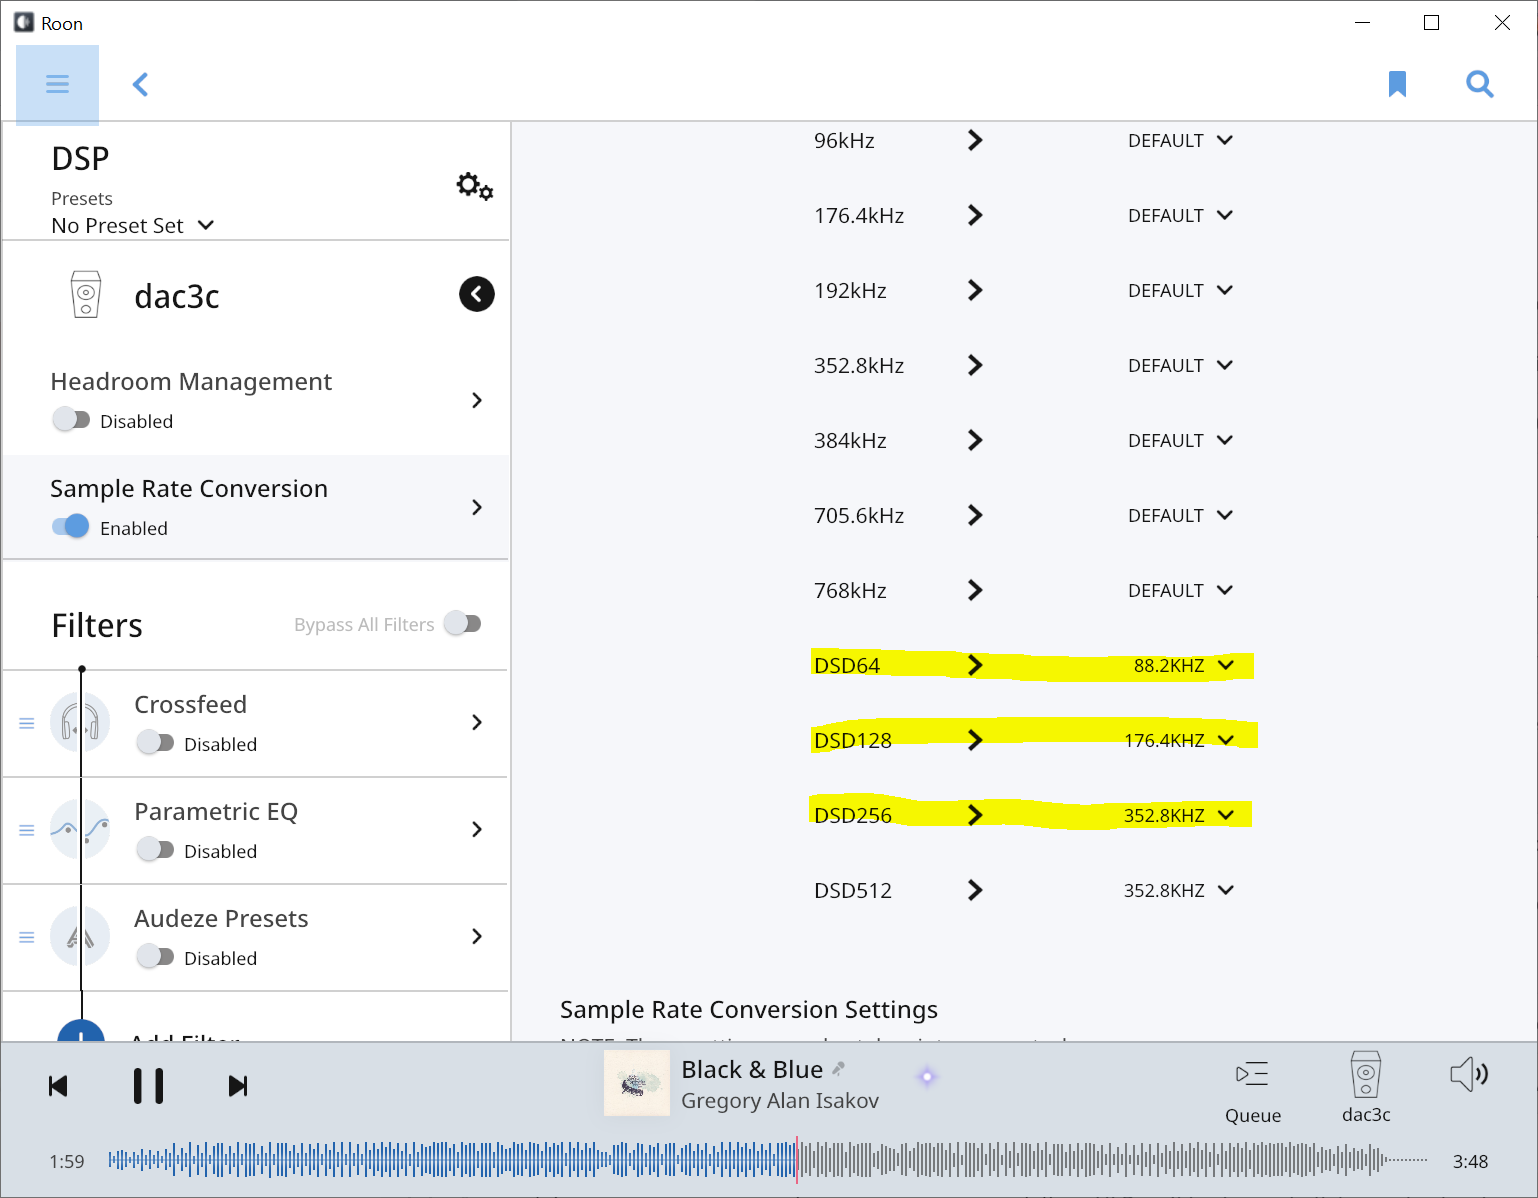Screen dimensions: 1538x1198
Task: Pause the current track
Action: pos(148,1086)
